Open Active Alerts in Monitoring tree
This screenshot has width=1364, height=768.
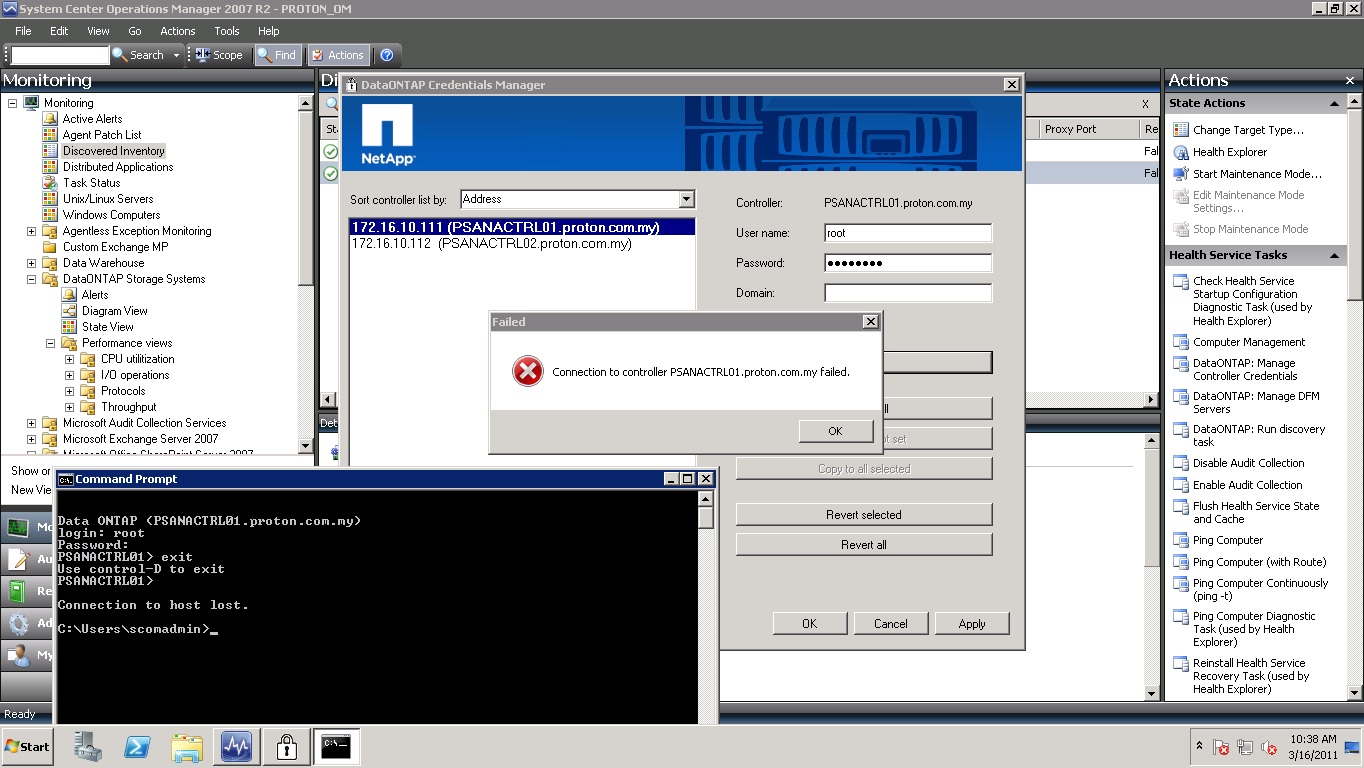click(x=92, y=119)
